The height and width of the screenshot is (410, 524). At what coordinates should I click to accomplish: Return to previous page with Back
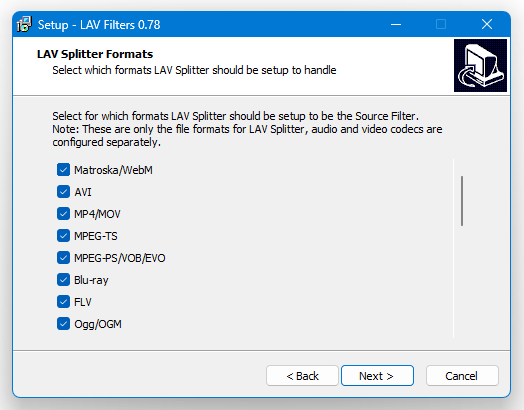302,376
